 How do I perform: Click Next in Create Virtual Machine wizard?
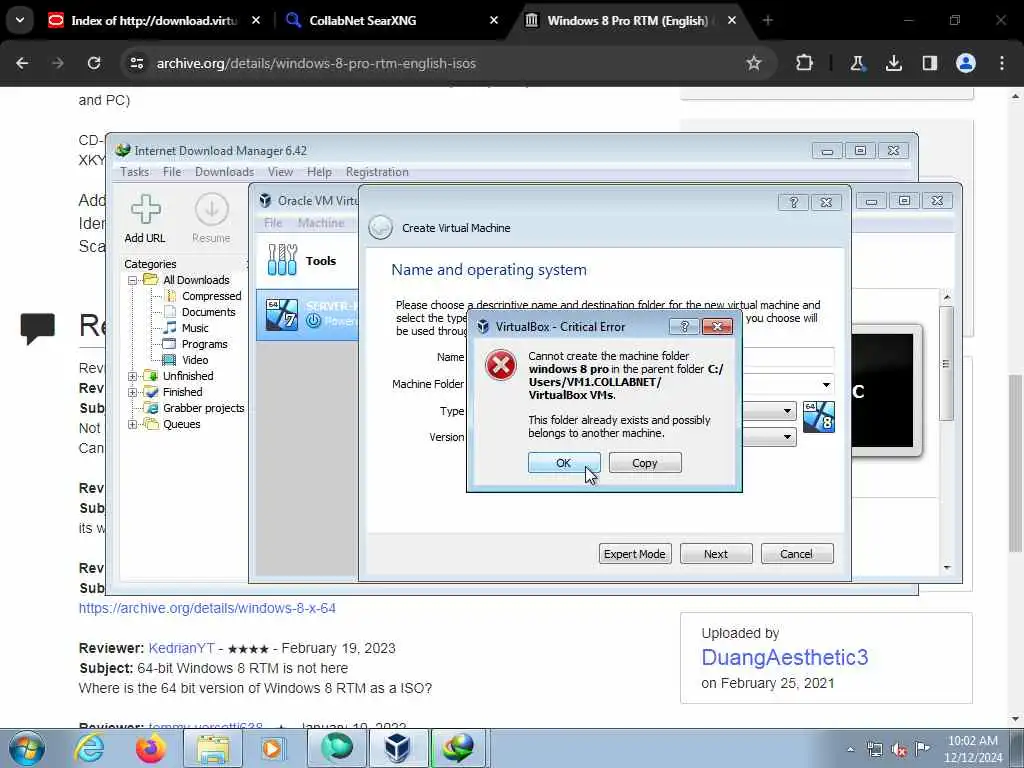[716, 553]
